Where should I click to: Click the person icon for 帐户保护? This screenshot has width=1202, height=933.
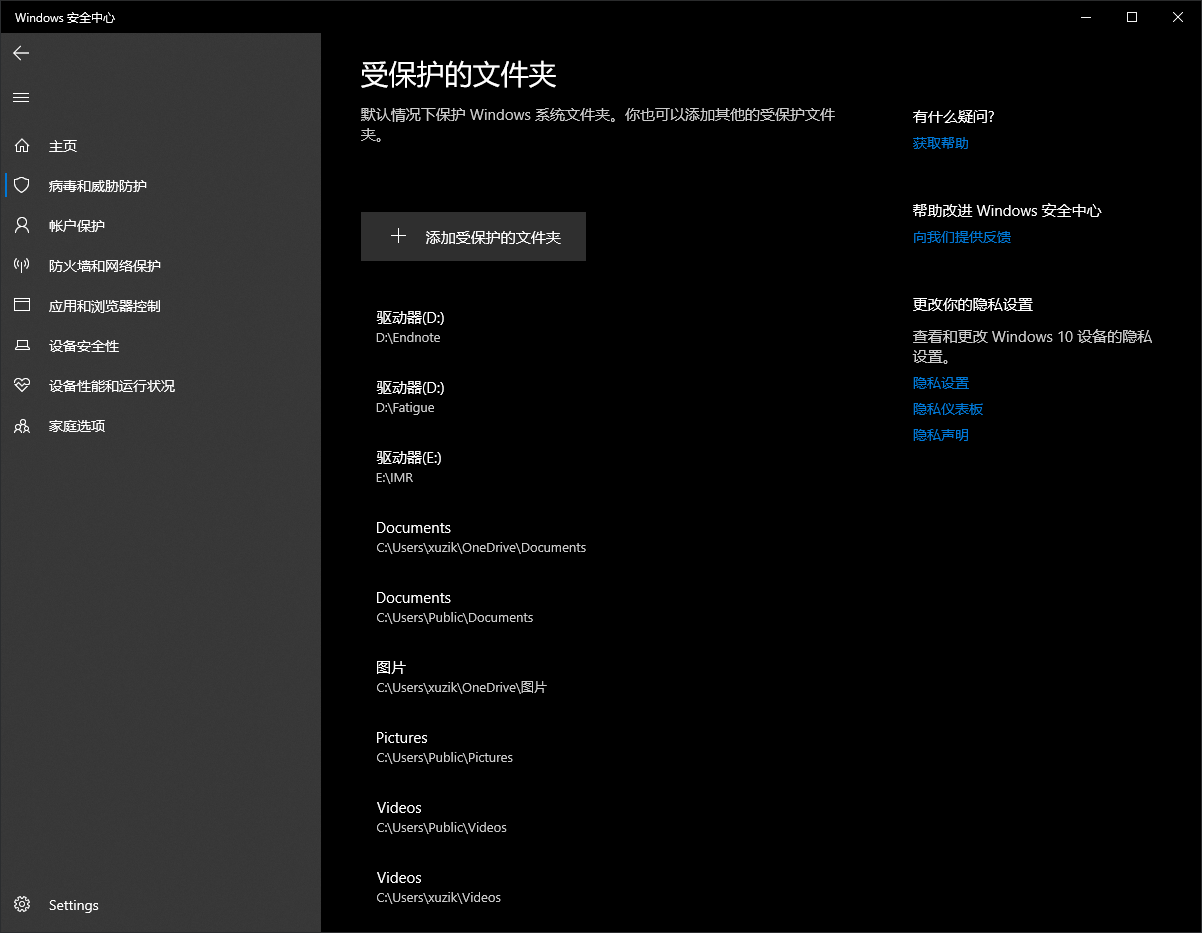point(22,226)
